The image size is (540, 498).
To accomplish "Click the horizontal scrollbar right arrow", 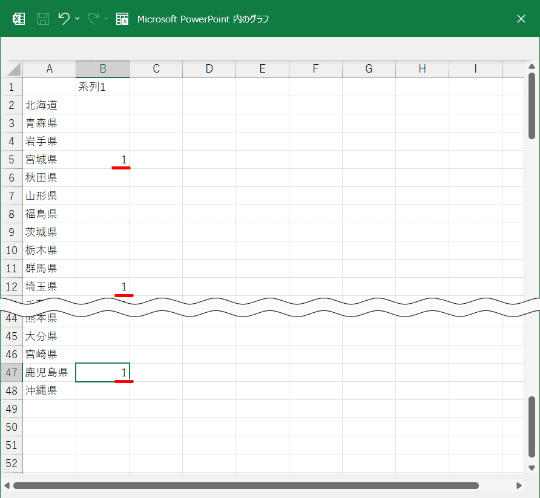I will (519, 486).
